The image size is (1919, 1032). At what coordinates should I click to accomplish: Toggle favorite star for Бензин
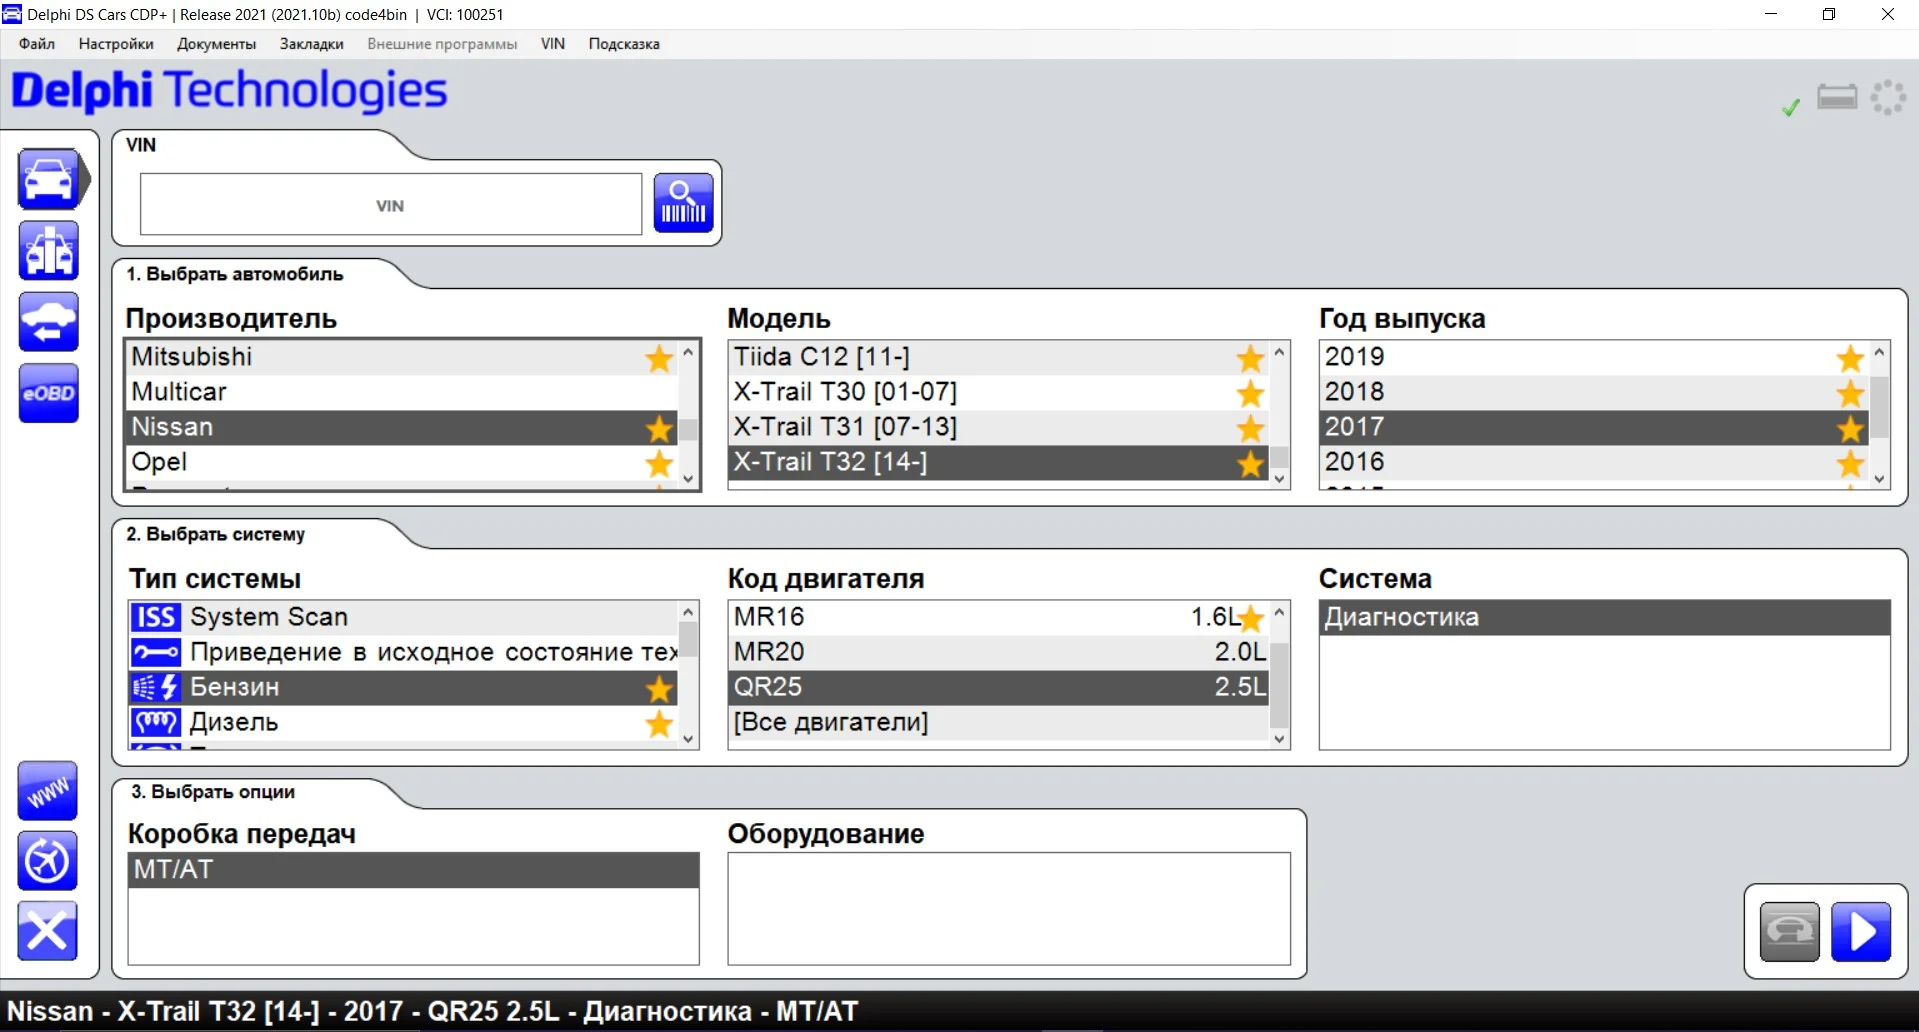659,688
